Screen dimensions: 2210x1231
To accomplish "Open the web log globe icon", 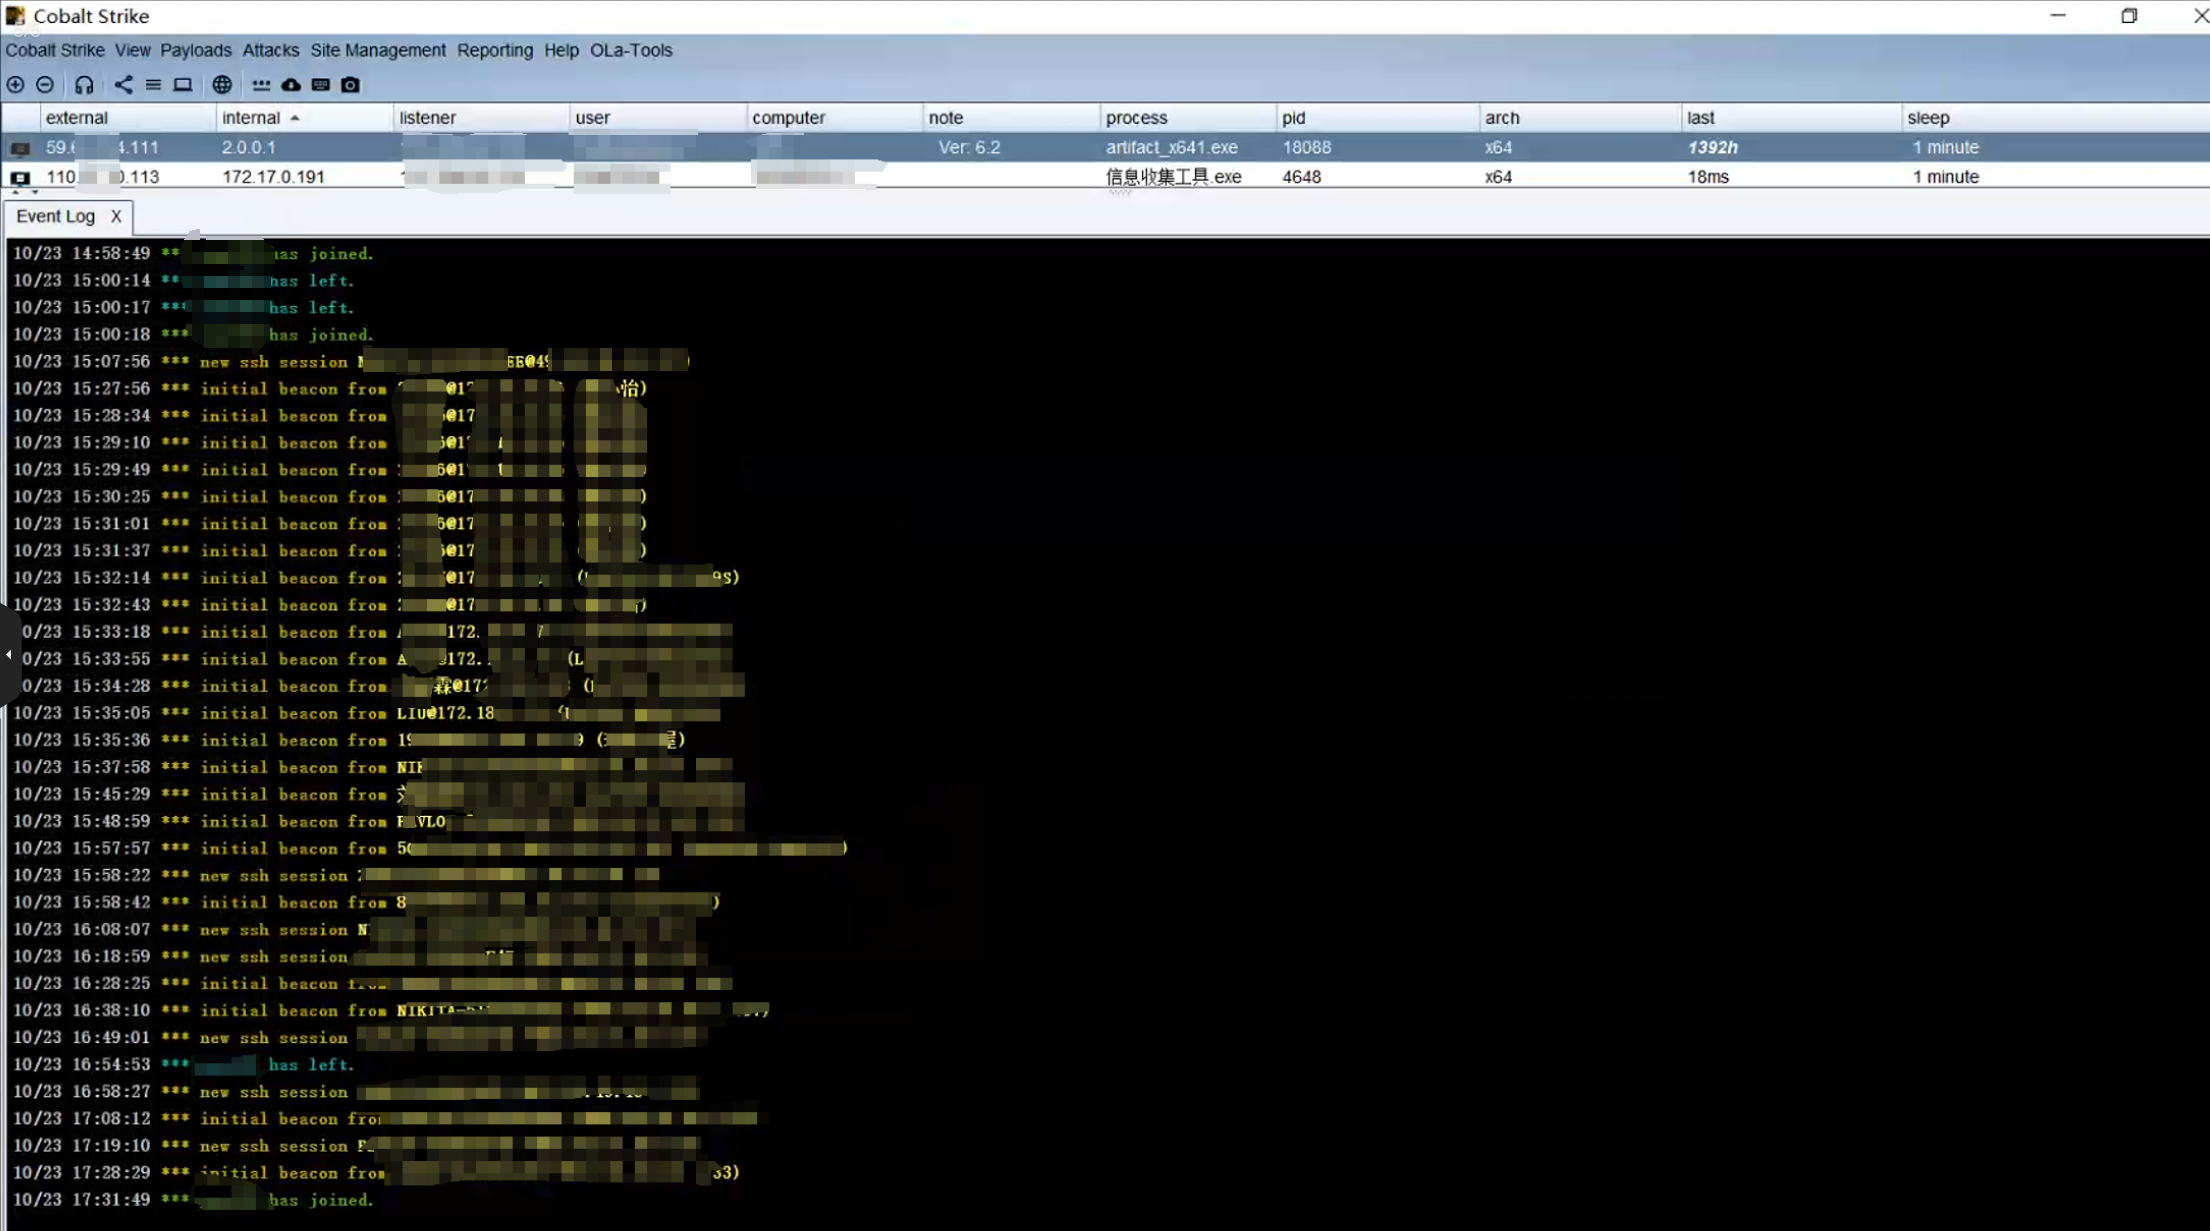I will tap(222, 85).
